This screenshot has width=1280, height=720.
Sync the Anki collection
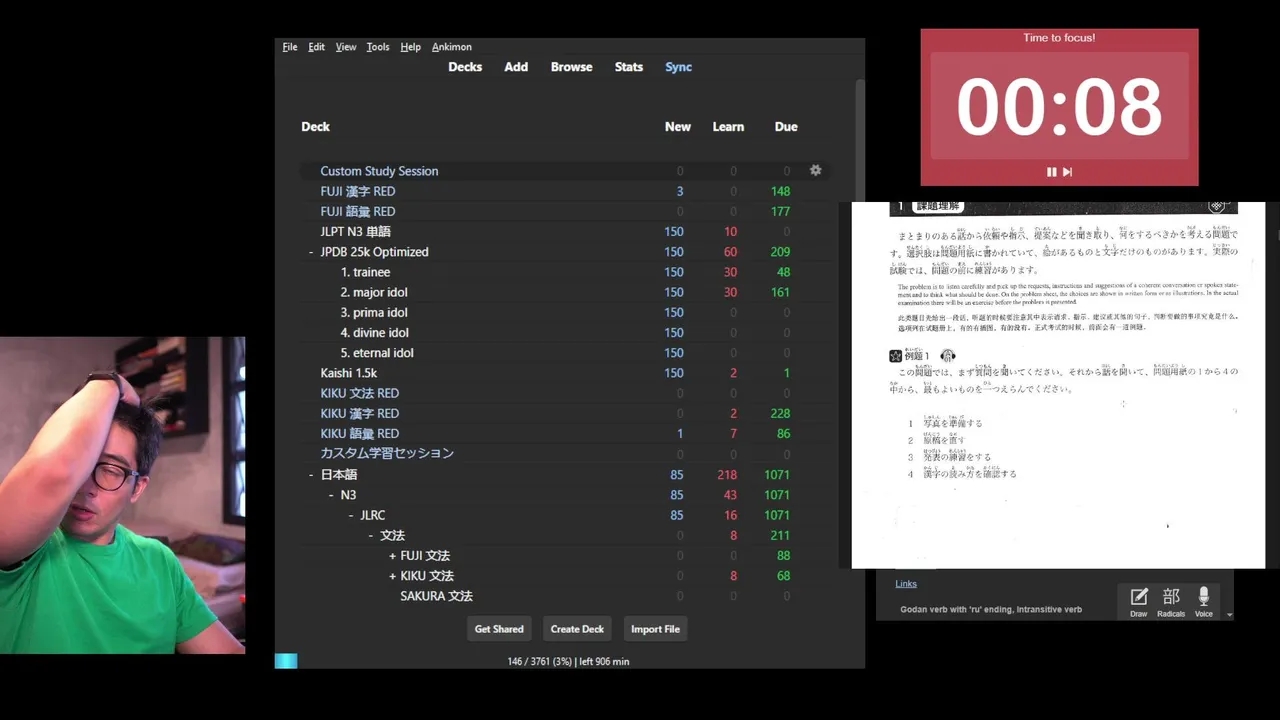point(679,67)
